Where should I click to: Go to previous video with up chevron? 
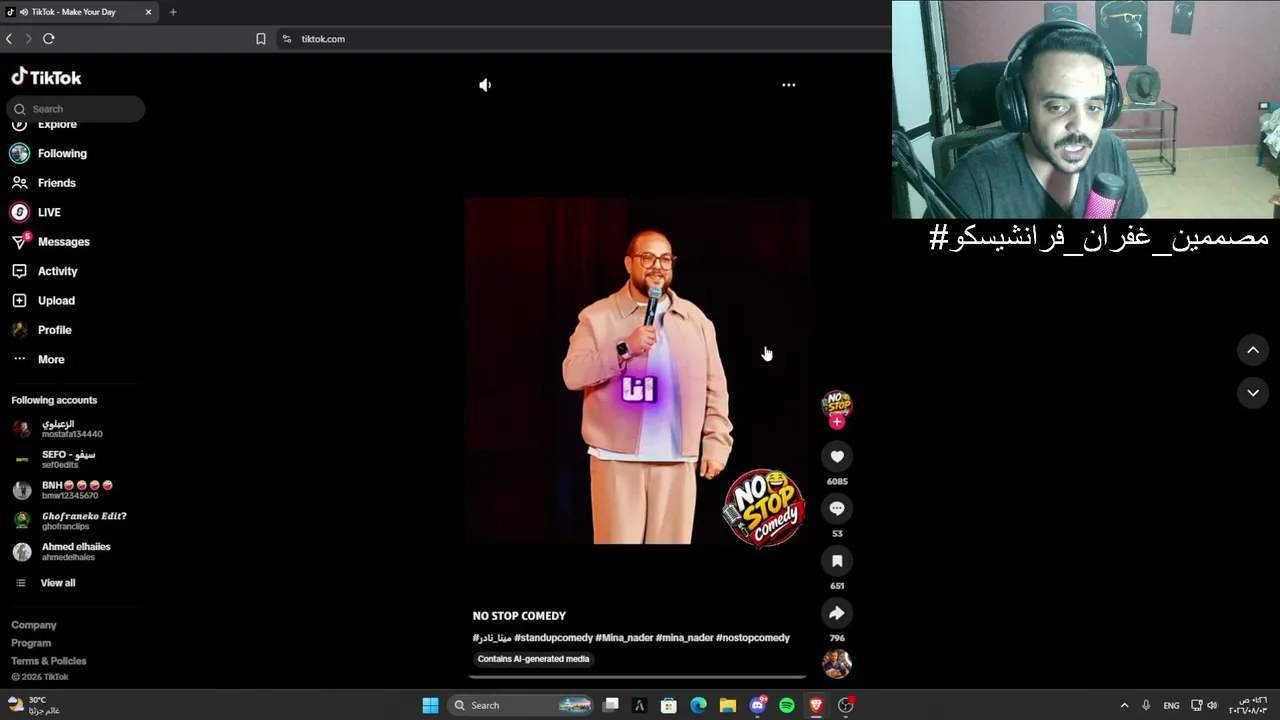[1253, 350]
